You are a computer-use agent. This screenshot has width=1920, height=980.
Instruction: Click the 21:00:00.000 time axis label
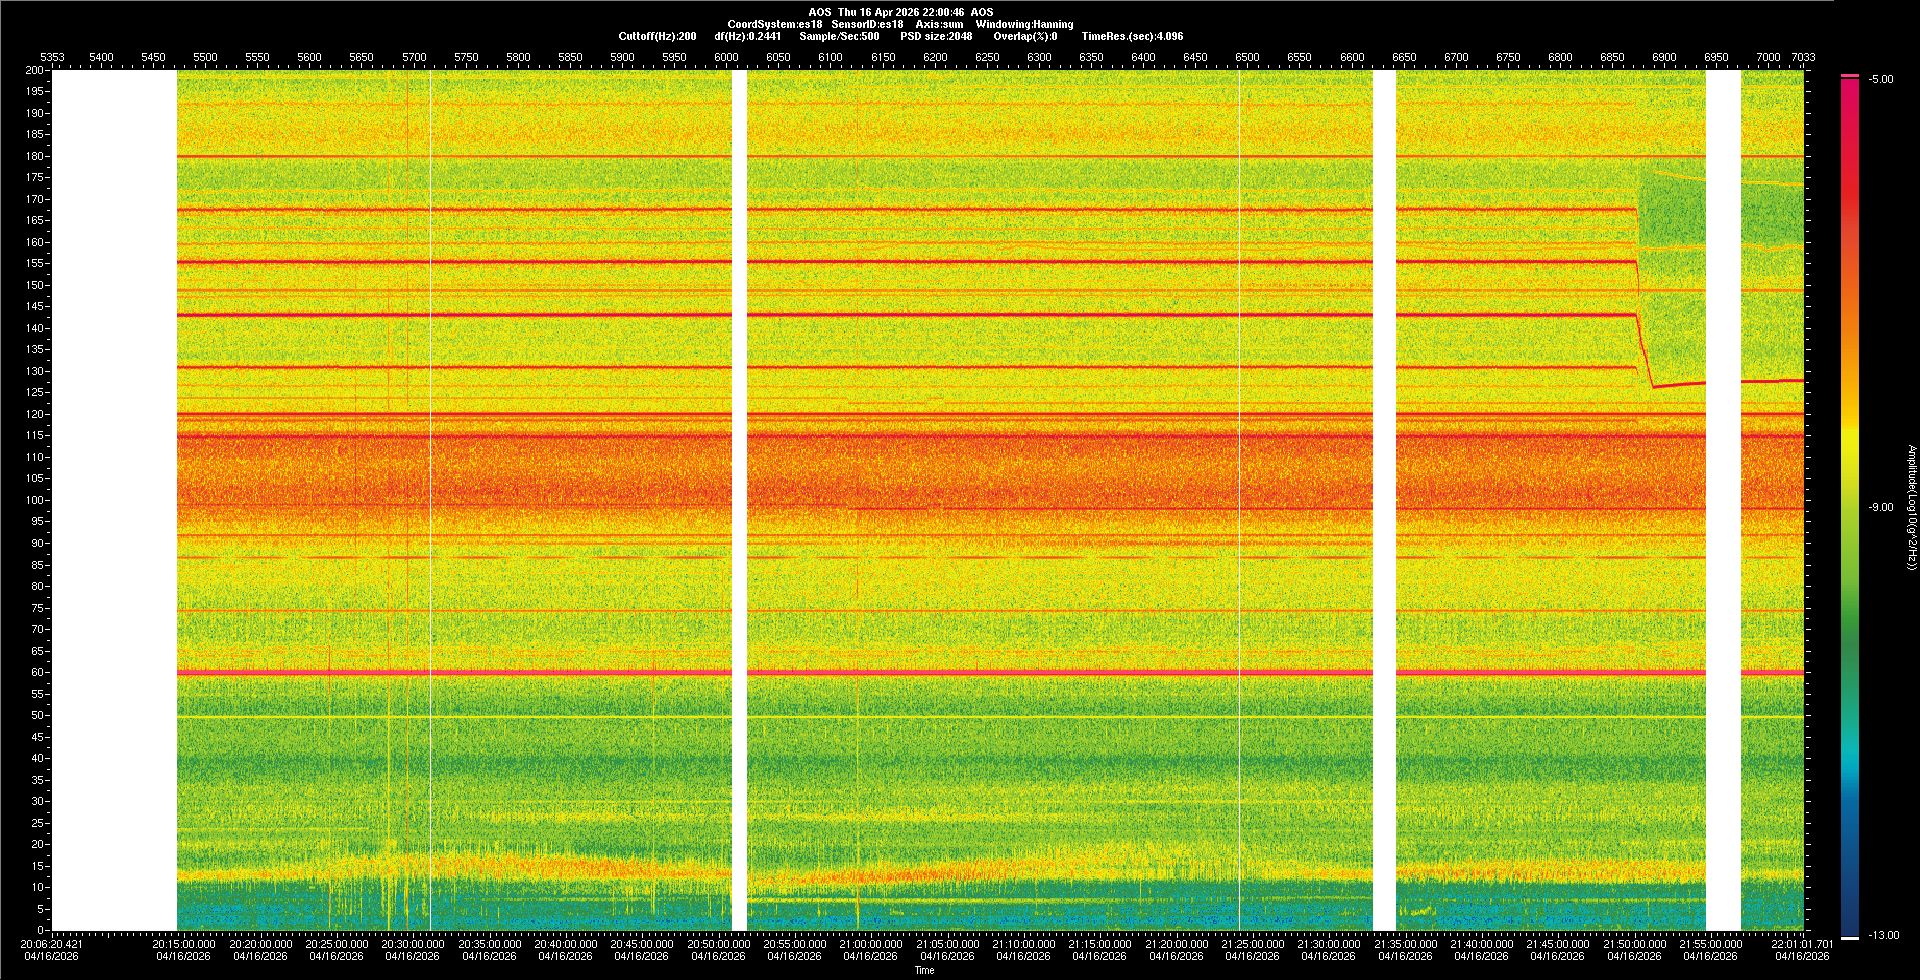point(870,943)
